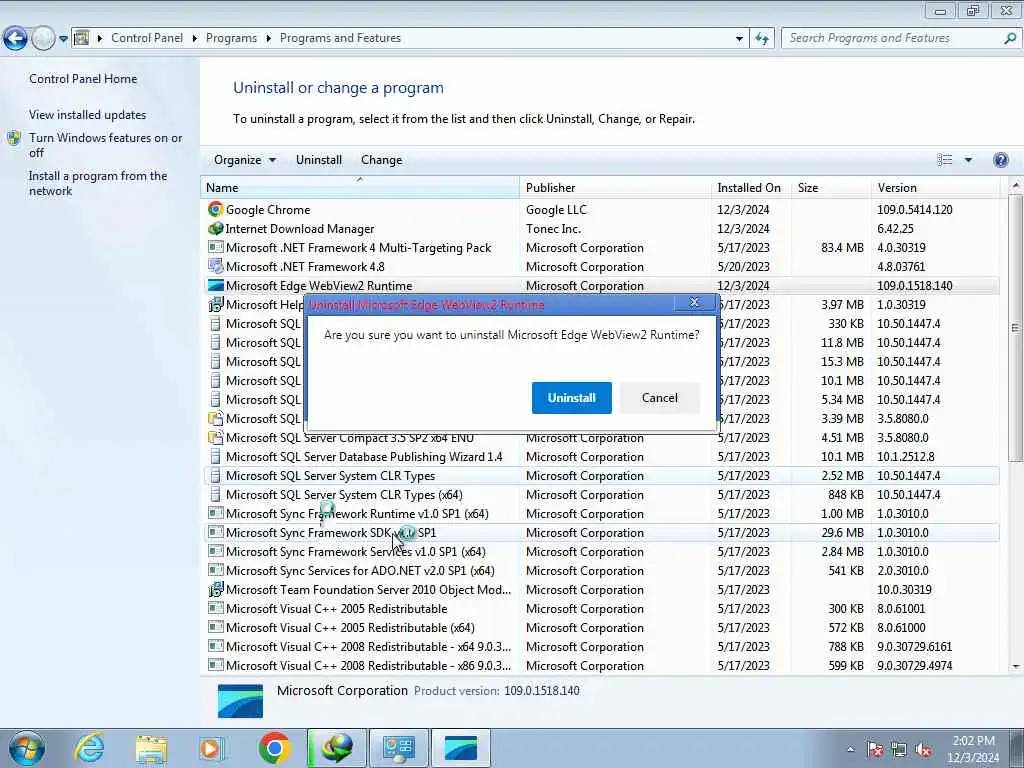
Task: Click WebView2 product thumbnail in details pane
Action: click(x=240, y=701)
